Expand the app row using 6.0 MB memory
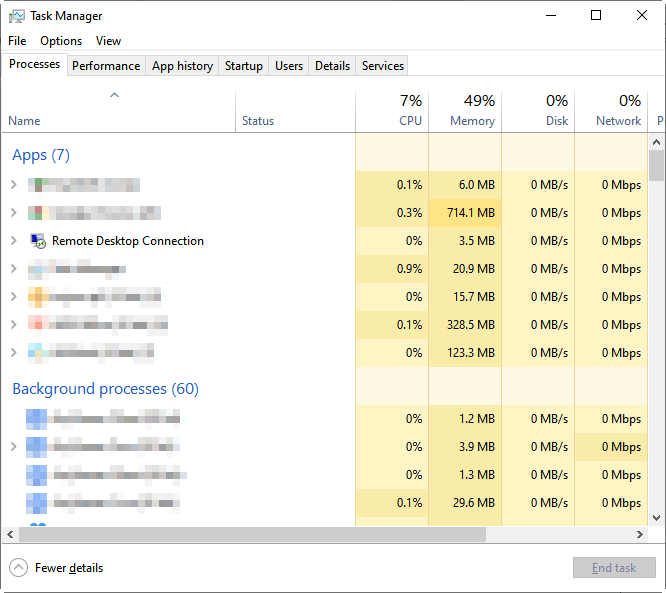This screenshot has width=666, height=593. click(13, 185)
